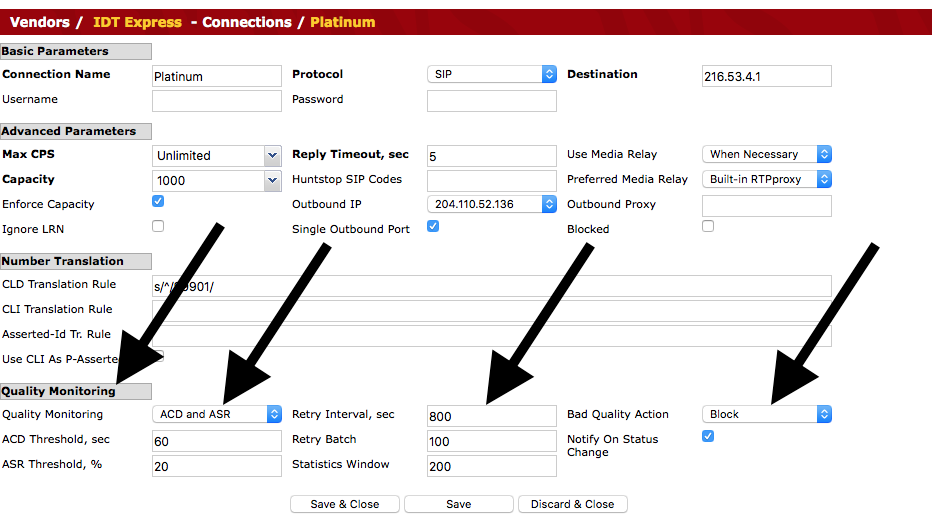Click the Connections breadcrumb link
The height and width of the screenshot is (529, 932).
pos(247,22)
